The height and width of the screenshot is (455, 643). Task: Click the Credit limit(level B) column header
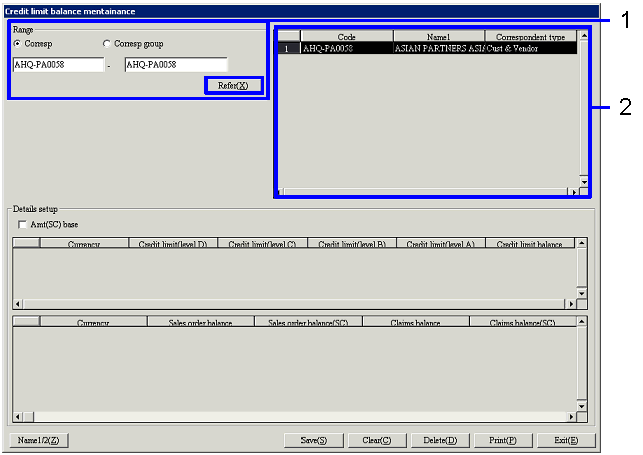352,243
